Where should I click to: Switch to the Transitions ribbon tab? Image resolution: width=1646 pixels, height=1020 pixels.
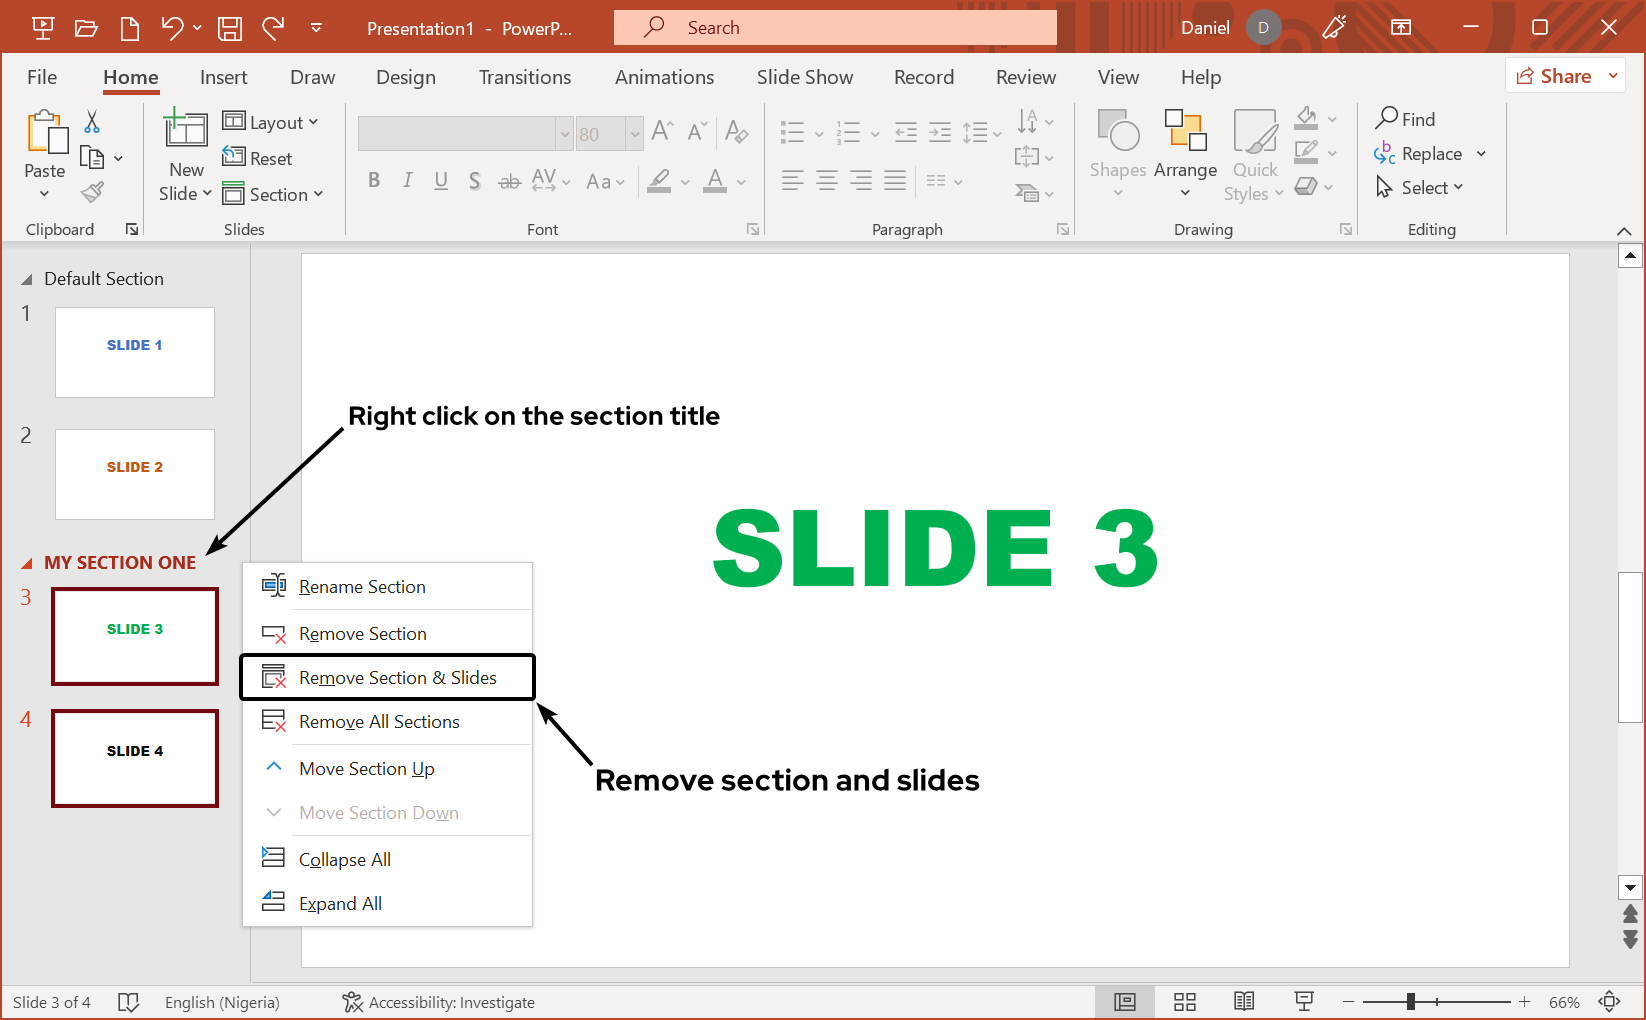point(524,77)
